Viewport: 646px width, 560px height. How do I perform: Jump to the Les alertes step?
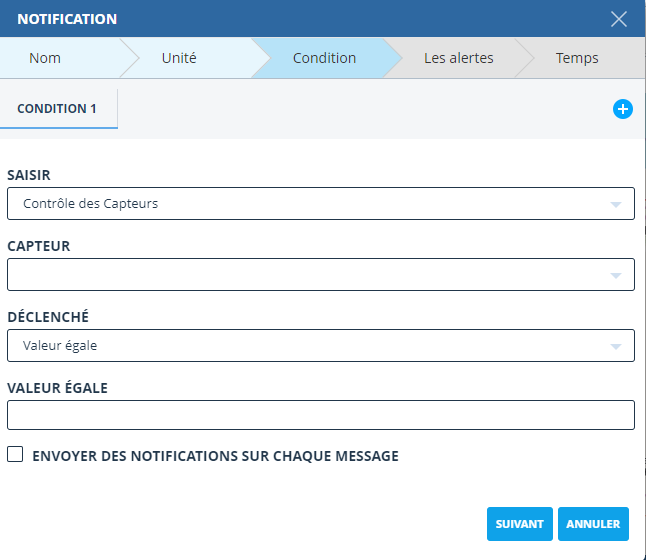[x=458, y=58]
